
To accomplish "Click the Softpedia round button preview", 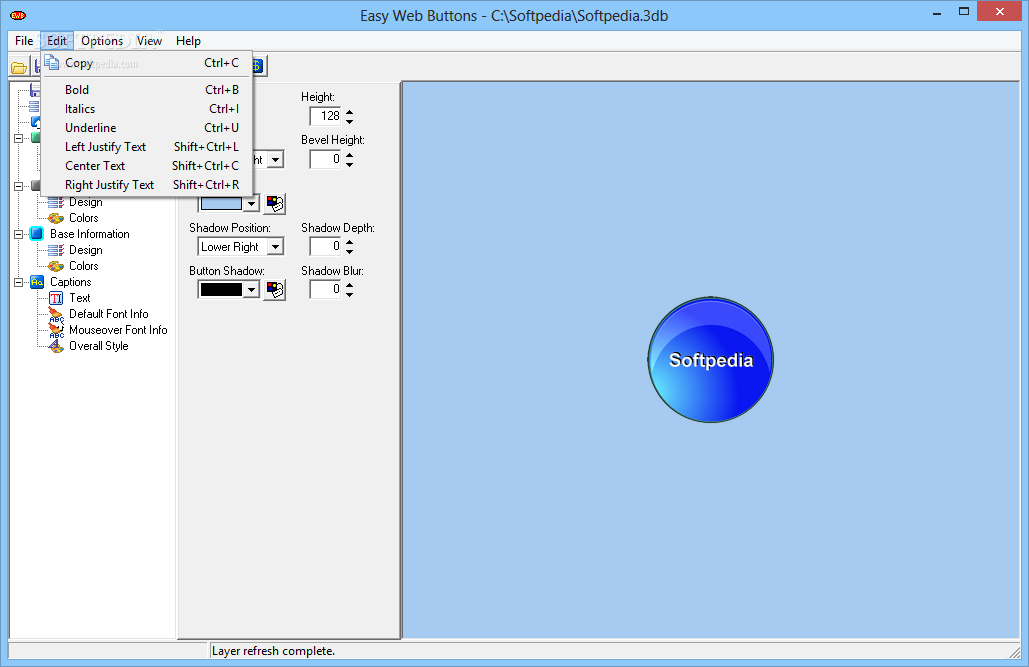I will 711,360.
